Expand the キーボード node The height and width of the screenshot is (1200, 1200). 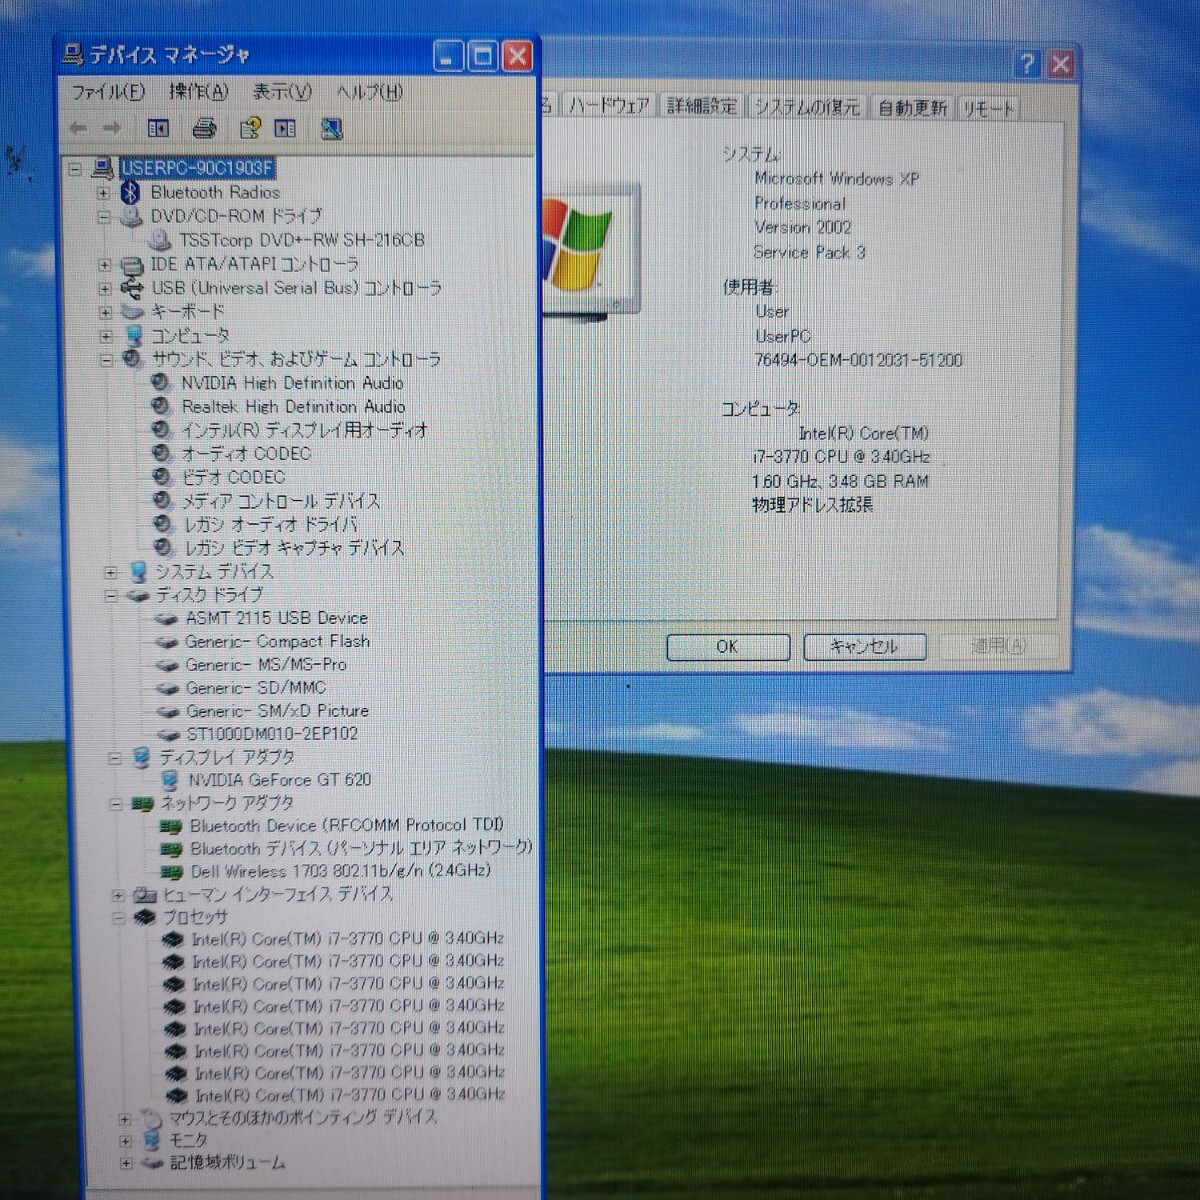click(x=105, y=312)
